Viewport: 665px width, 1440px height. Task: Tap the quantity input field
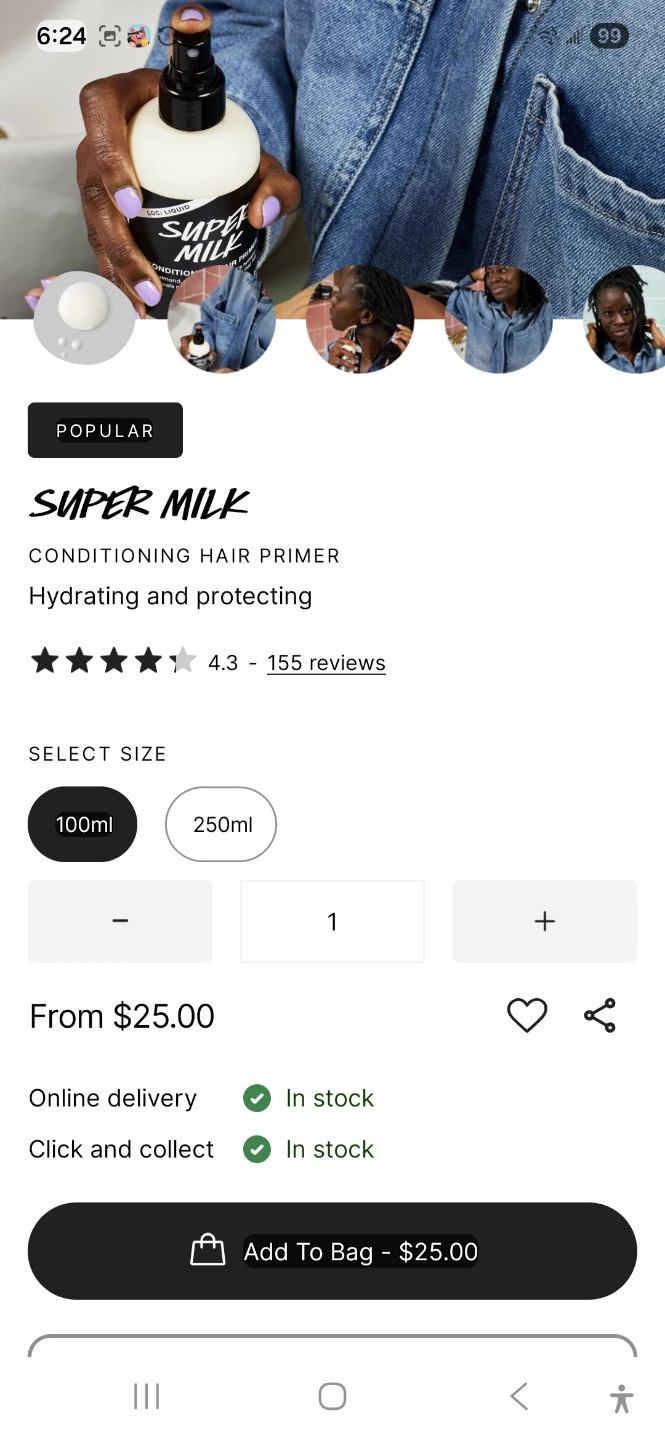pos(332,921)
